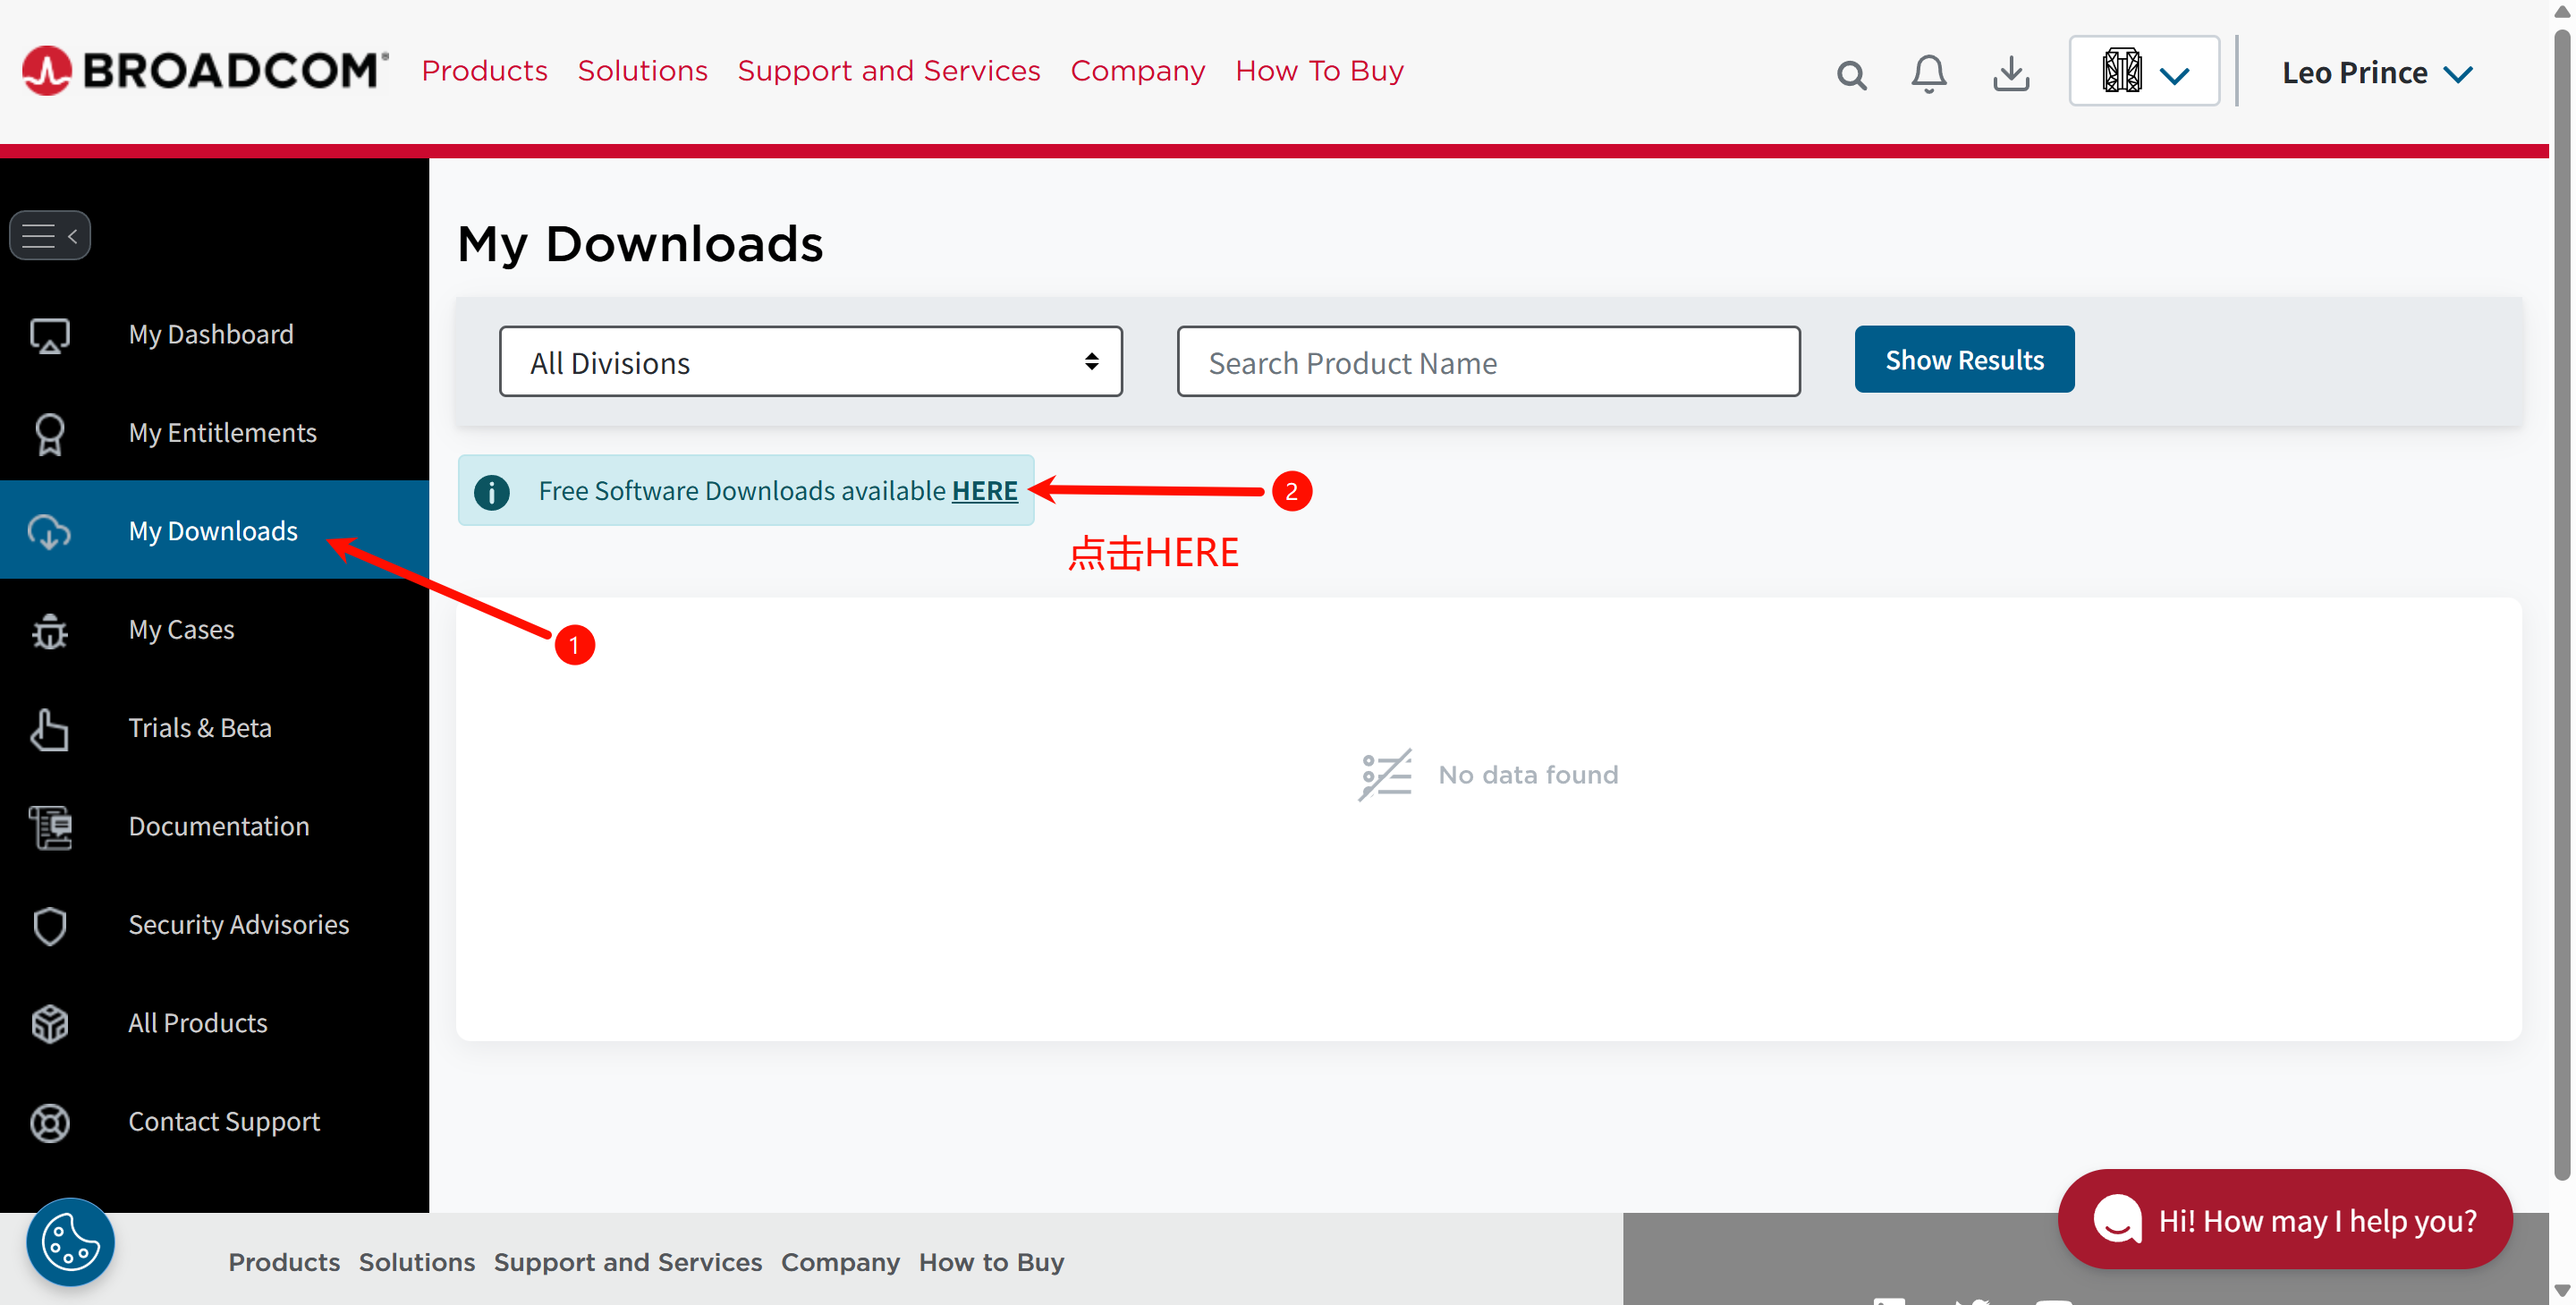Click the downloads icon in the header
The height and width of the screenshot is (1305, 2576).
[2011, 73]
